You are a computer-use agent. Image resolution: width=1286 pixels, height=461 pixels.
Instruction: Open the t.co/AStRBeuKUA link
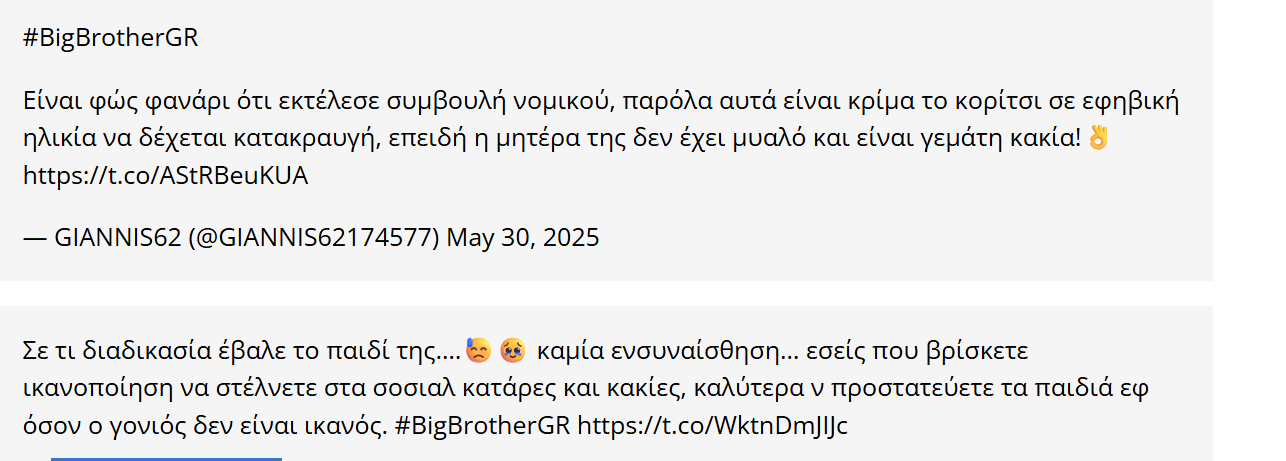coord(165,175)
